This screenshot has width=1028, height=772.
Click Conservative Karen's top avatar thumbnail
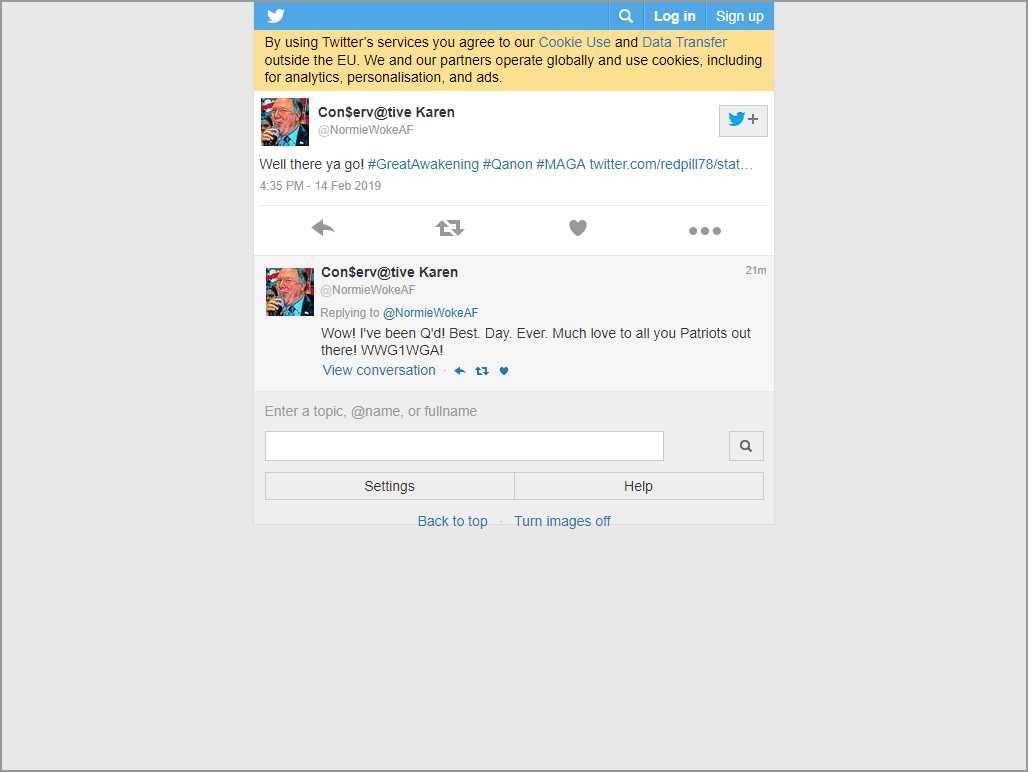[285, 122]
